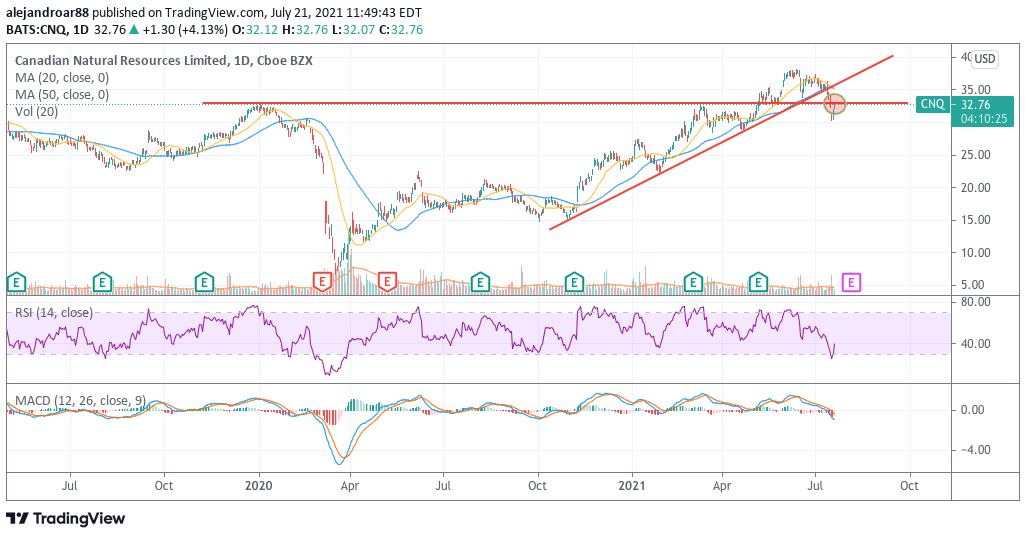Click the 20.00 price axis label
1026x537 pixels.
pos(974,188)
